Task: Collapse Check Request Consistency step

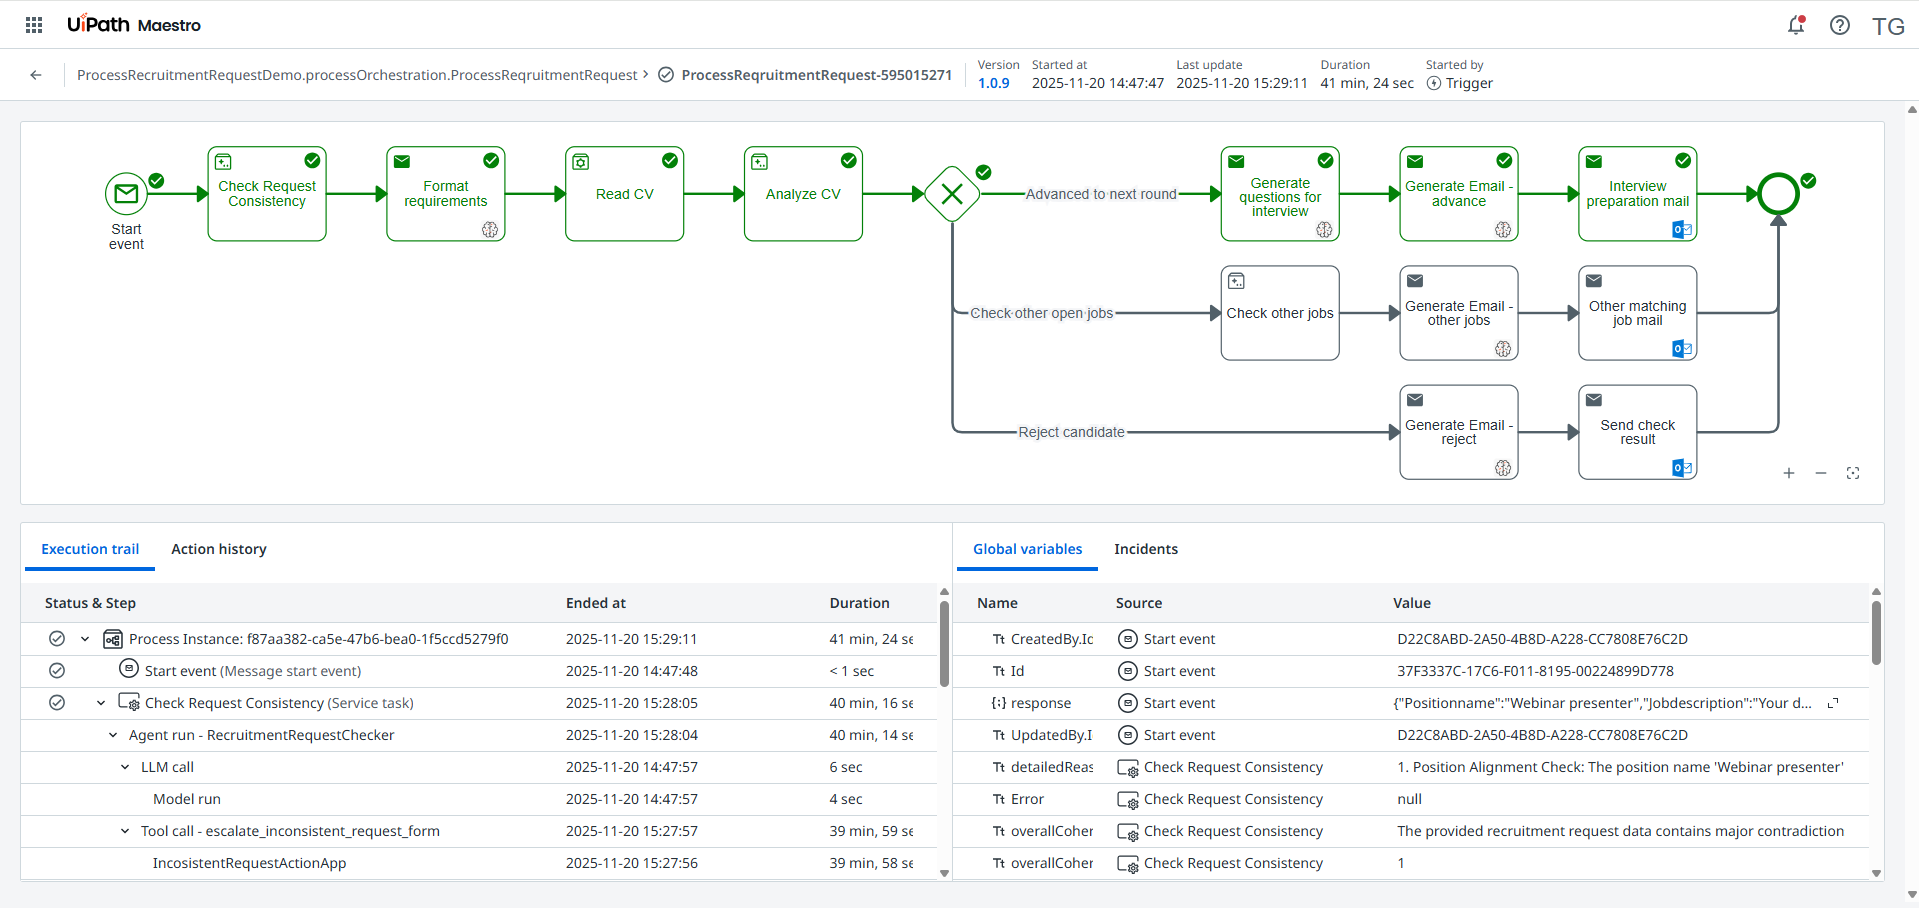Action: pyautogui.click(x=101, y=703)
